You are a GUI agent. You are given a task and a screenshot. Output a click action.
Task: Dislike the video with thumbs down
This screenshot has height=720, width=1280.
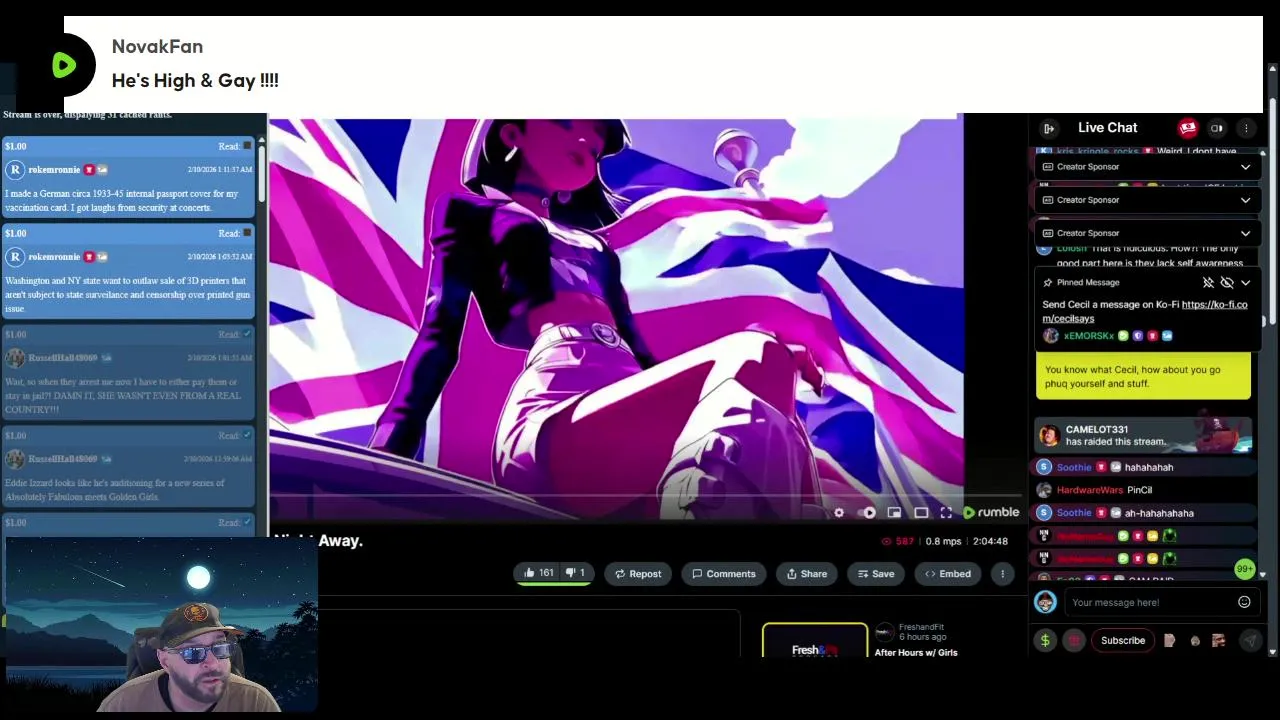[x=575, y=573]
